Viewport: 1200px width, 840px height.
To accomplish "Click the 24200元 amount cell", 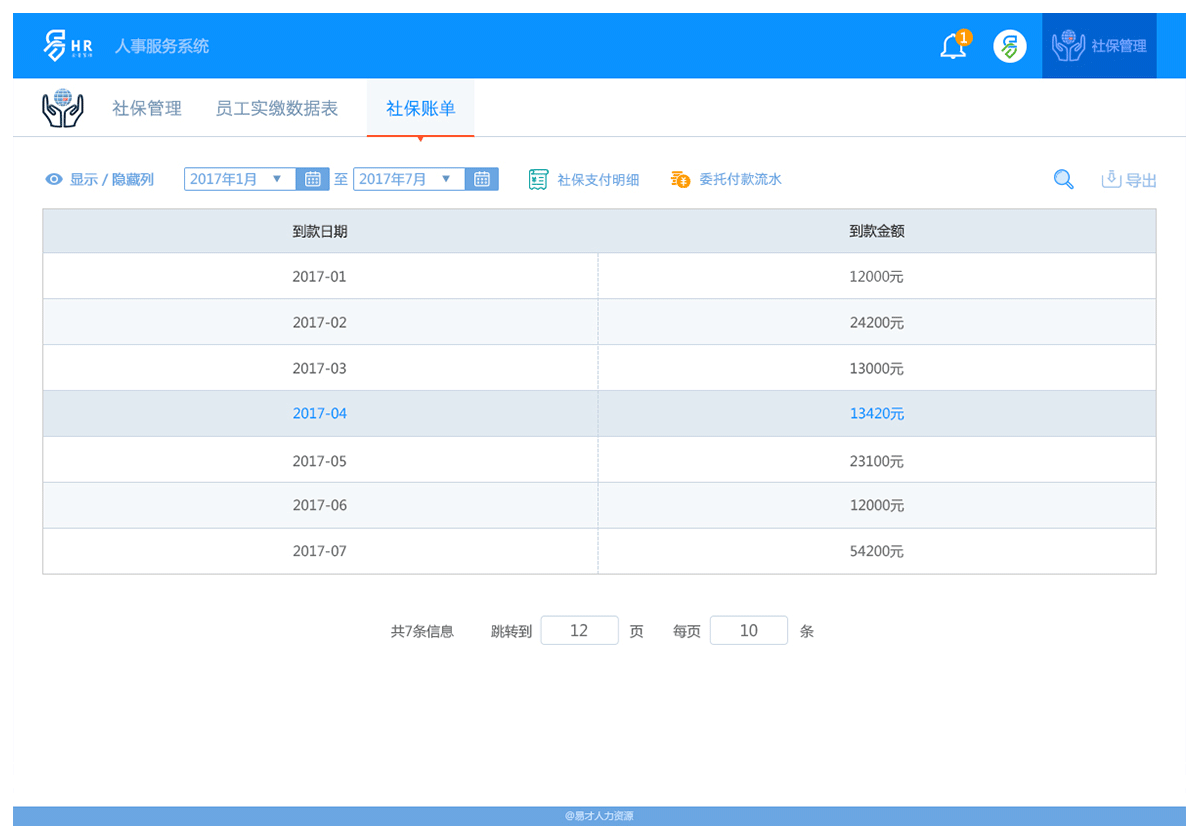I will coord(877,322).
